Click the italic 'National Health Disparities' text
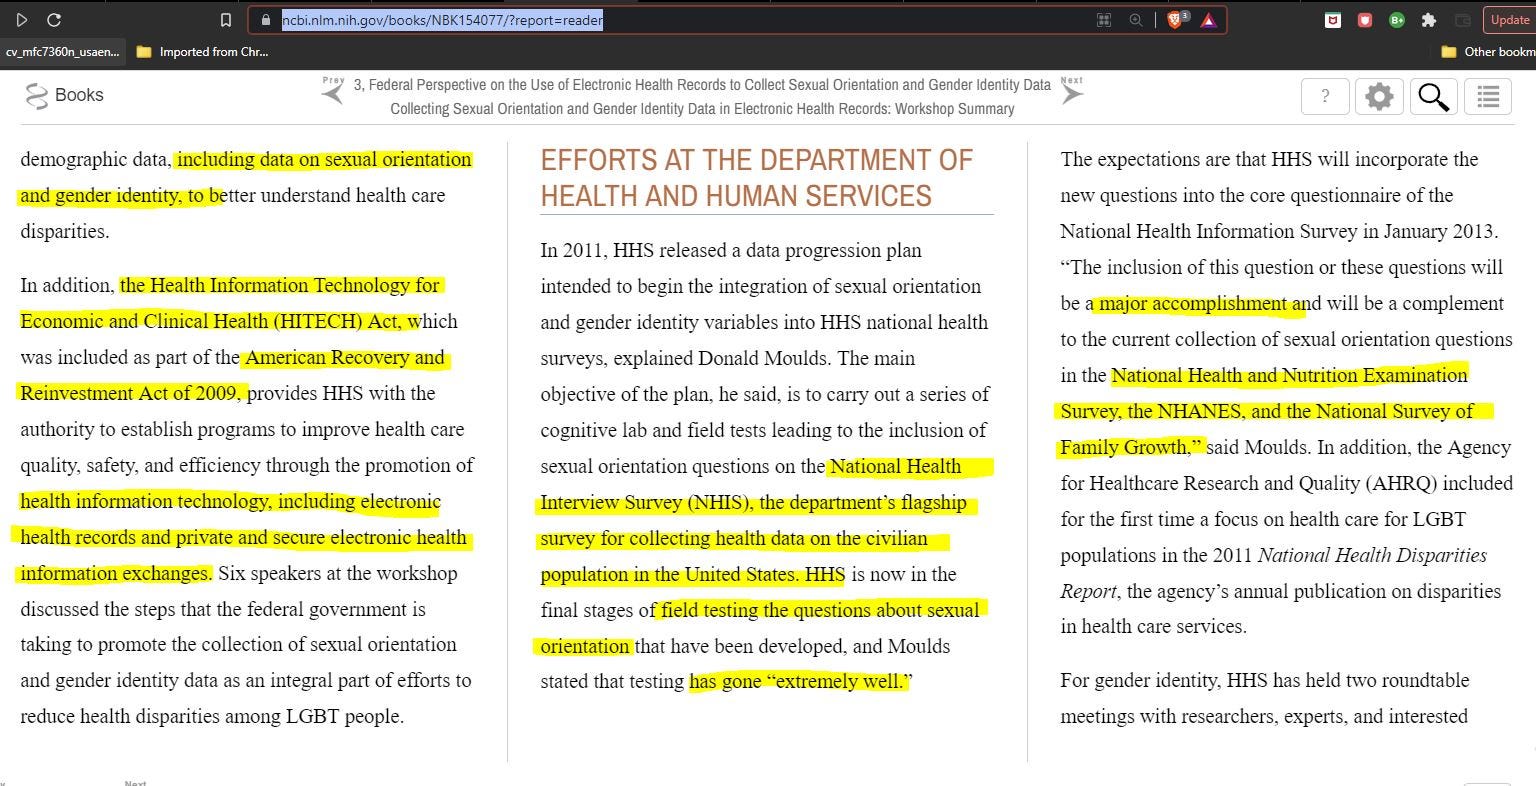The width and height of the screenshot is (1536, 786). pyautogui.click(x=1372, y=555)
